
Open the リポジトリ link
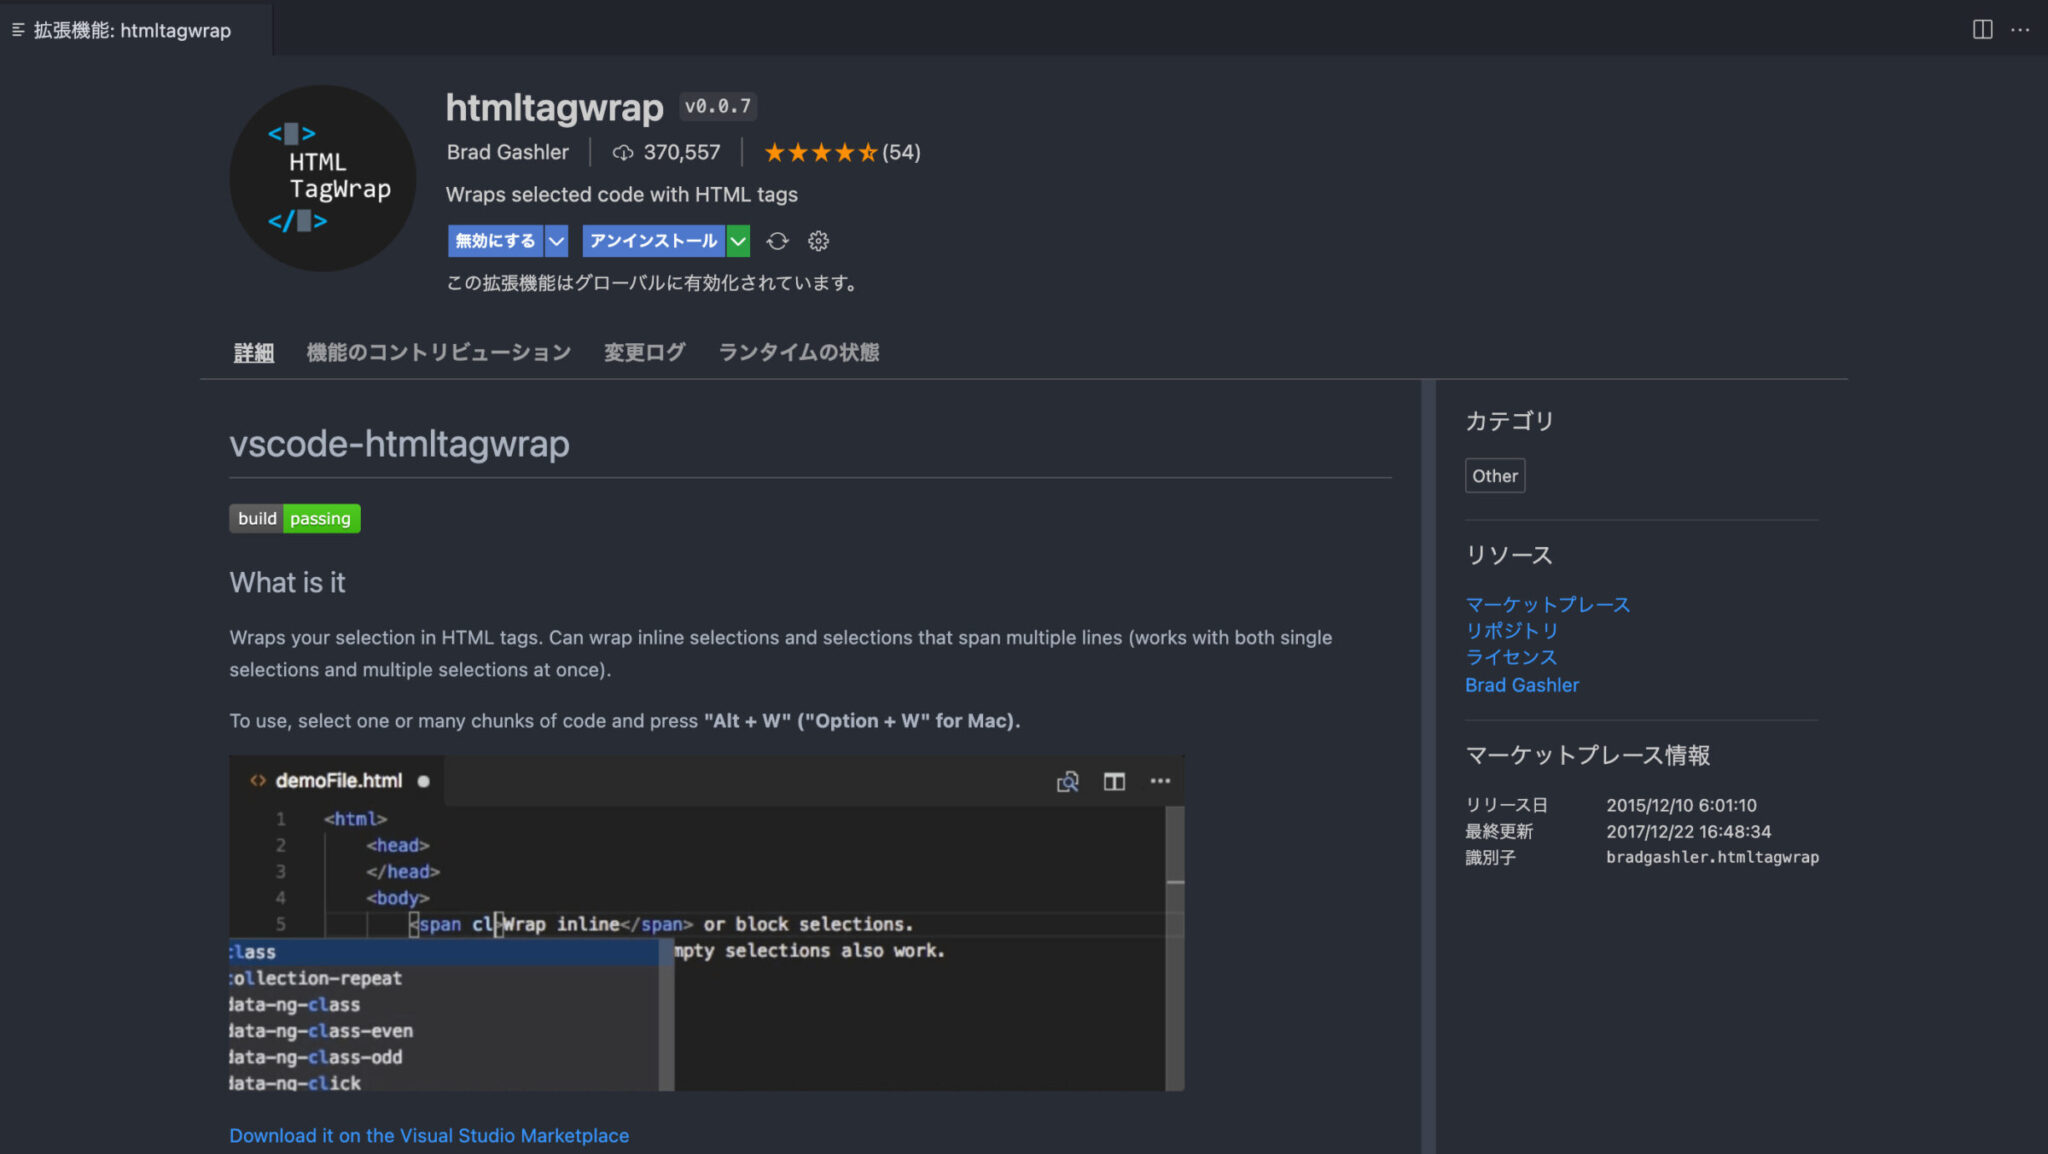point(1511,630)
